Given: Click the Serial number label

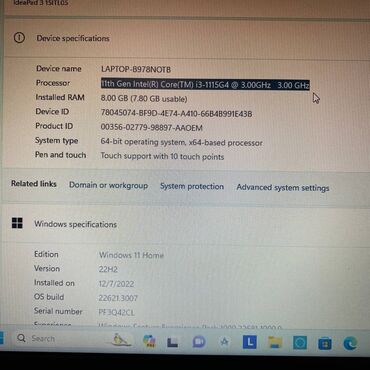Looking at the screenshot, I should click(x=58, y=311).
